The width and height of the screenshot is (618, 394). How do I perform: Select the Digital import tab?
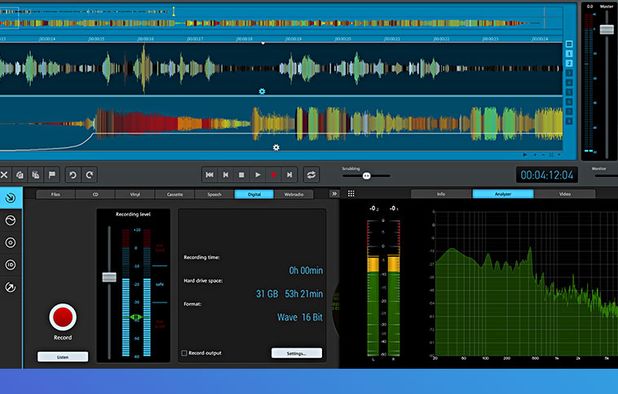[x=254, y=194]
